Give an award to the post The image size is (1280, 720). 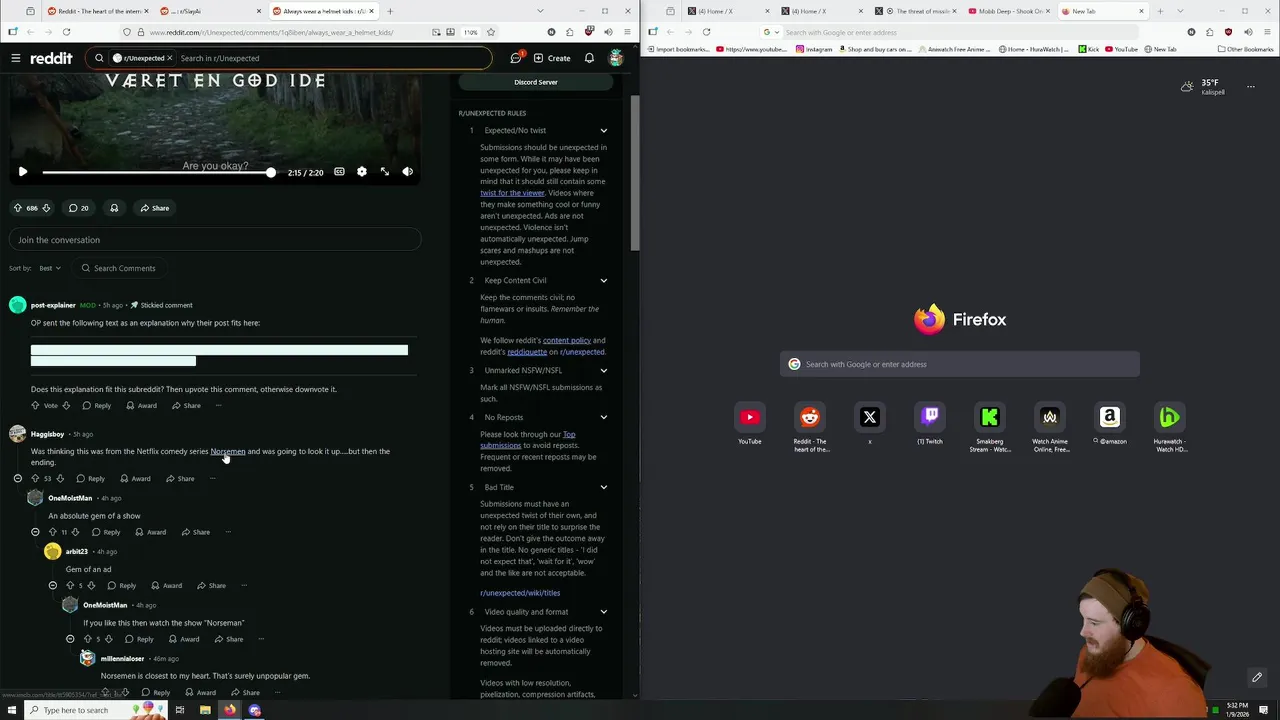pos(114,208)
